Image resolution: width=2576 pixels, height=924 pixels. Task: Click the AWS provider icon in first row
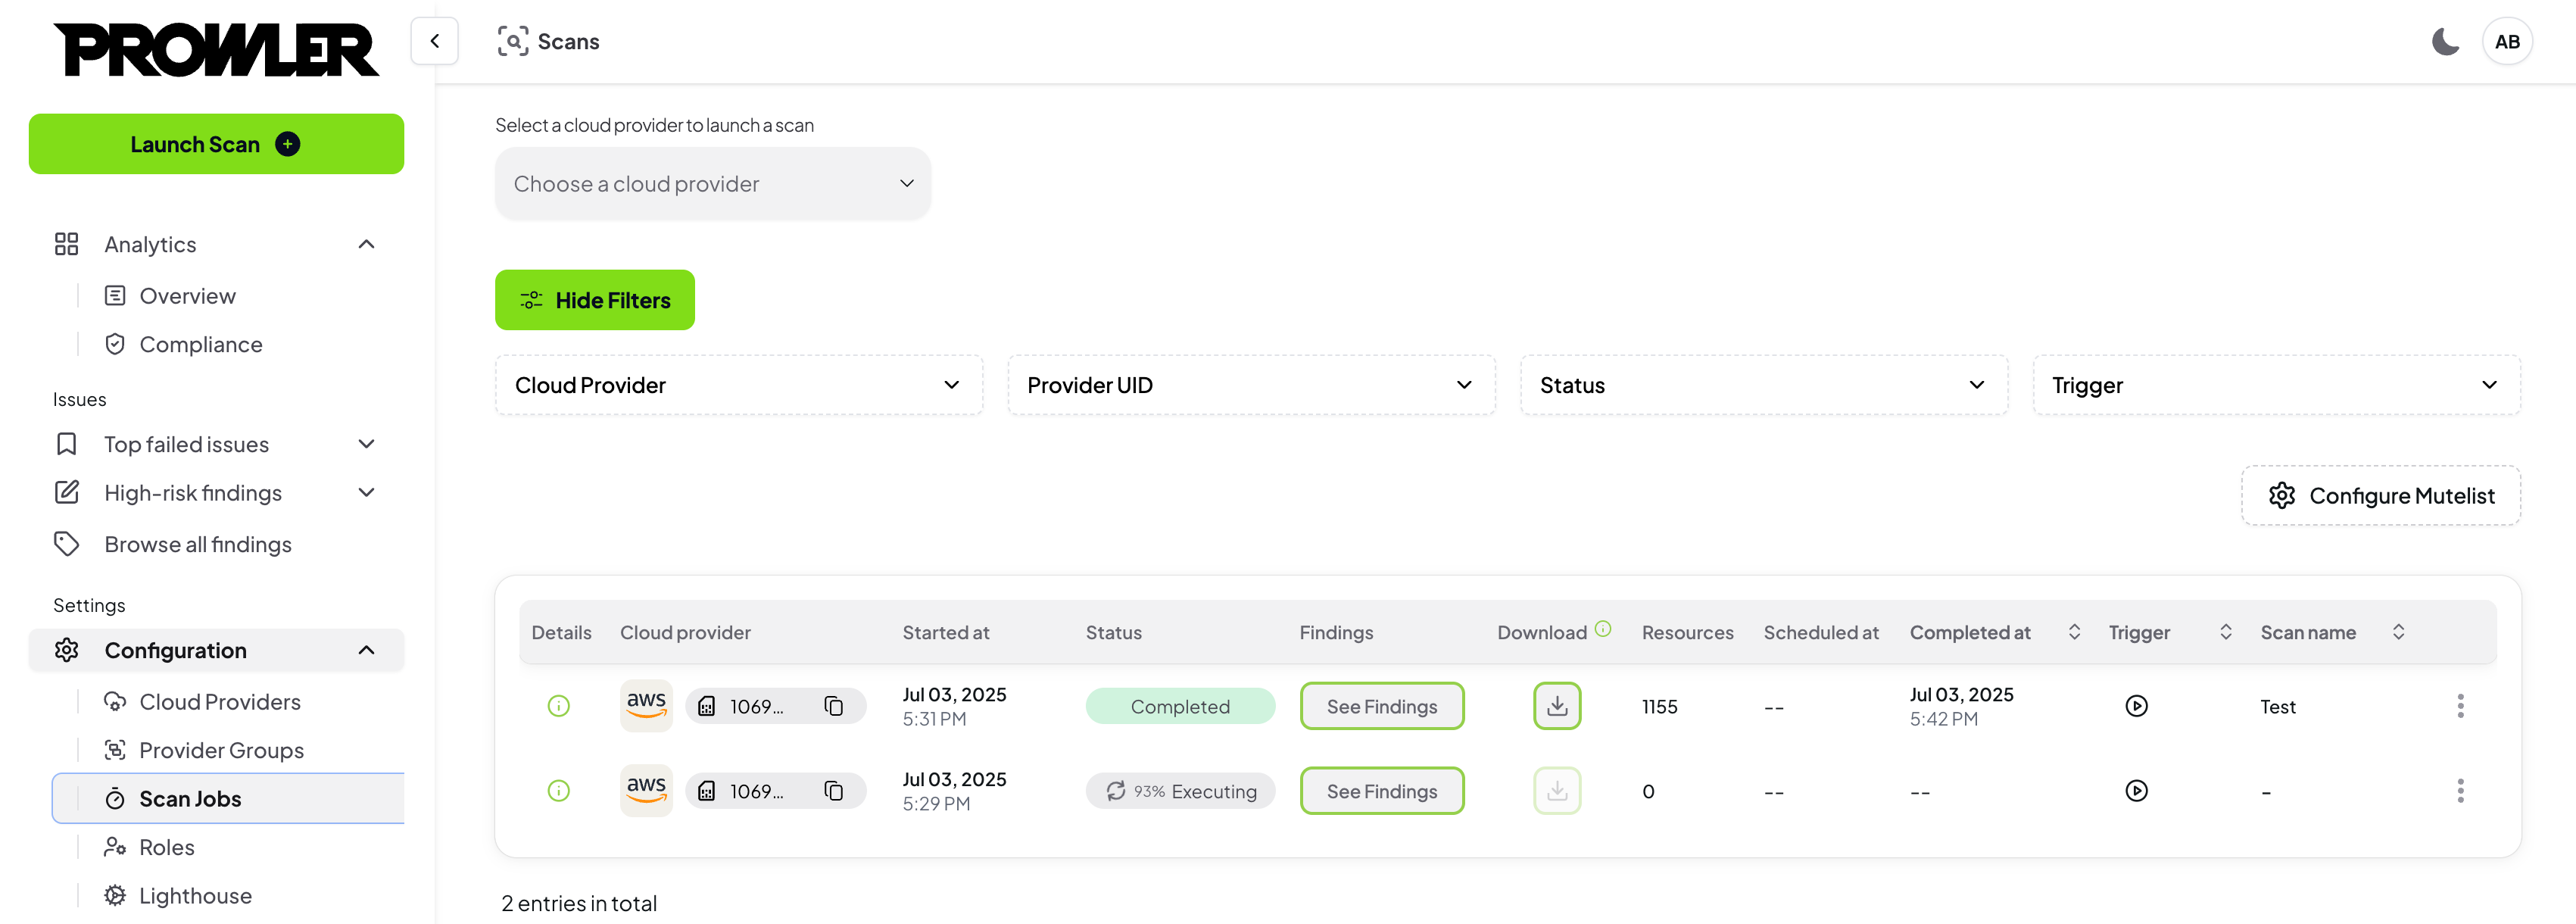646,705
